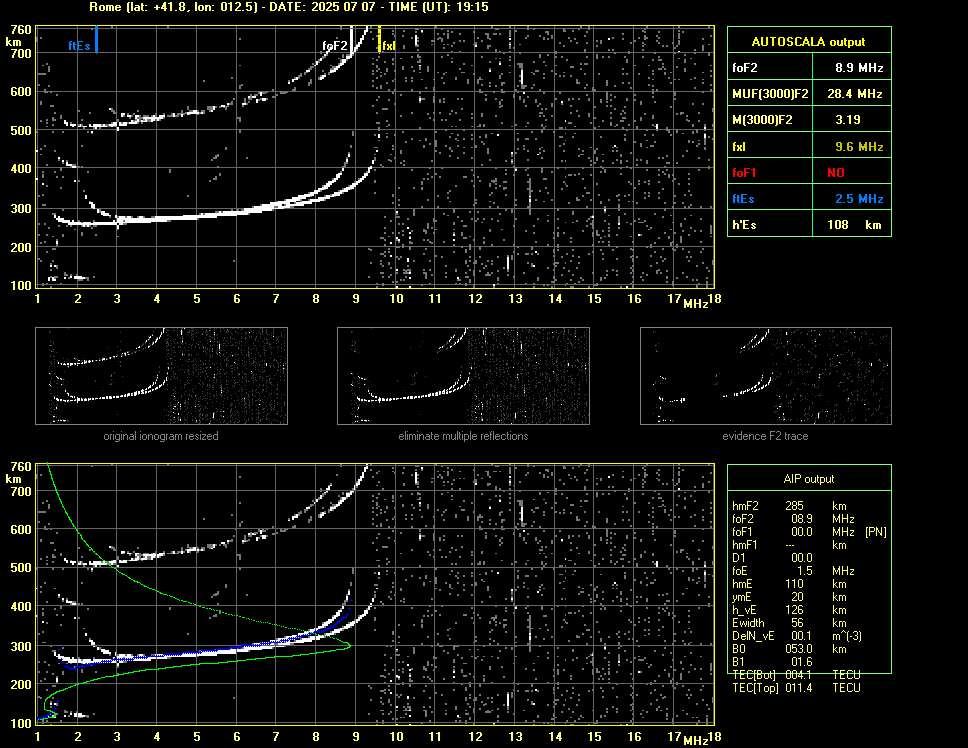Click the red foF1 'NO' value
This screenshot has width=968, height=748.
[x=836, y=173]
